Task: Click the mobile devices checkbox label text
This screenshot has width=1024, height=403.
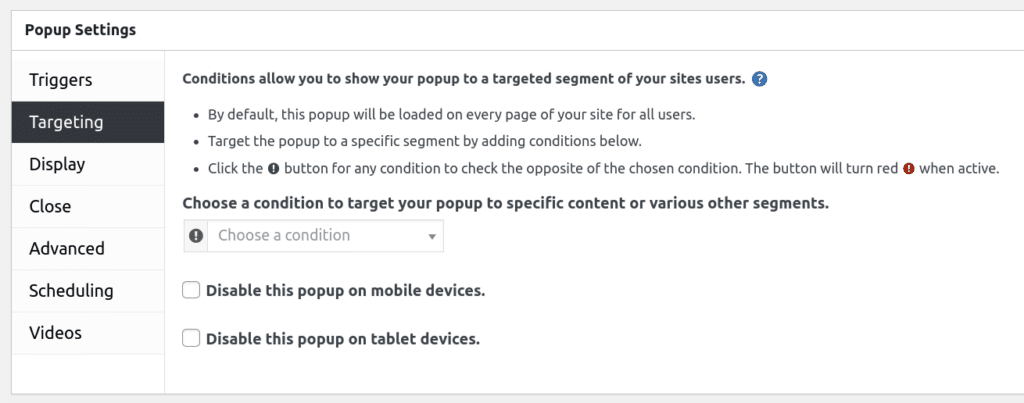Action: (x=345, y=291)
